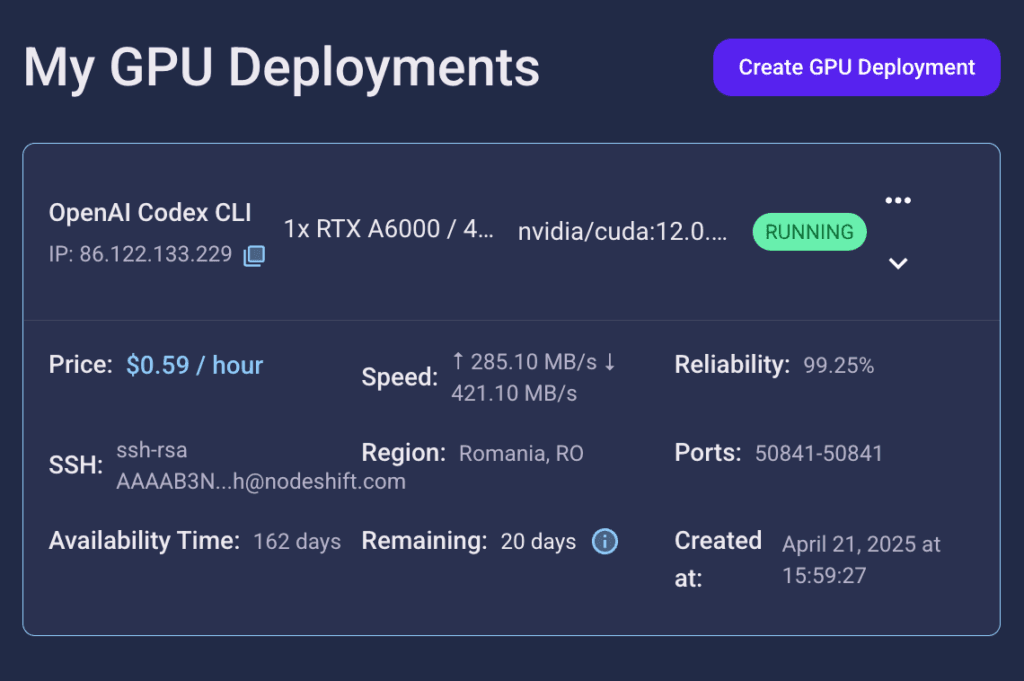Select the OpenAI Codex CLI deployment name
This screenshot has height=681, width=1024.
(x=150, y=213)
